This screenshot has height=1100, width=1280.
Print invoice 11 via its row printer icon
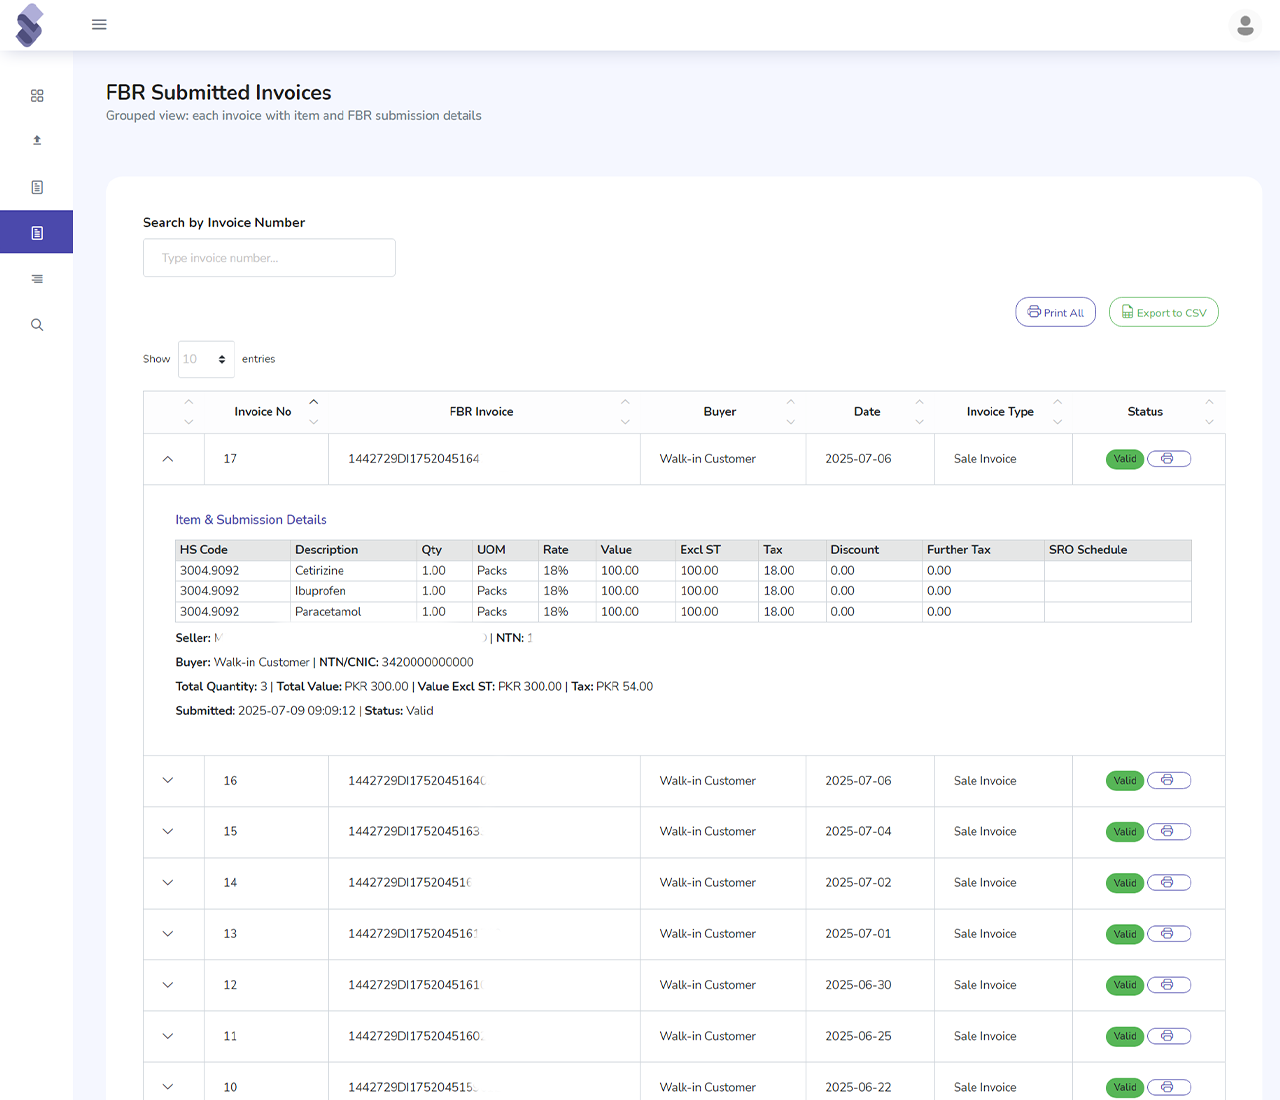pos(1168,1036)
